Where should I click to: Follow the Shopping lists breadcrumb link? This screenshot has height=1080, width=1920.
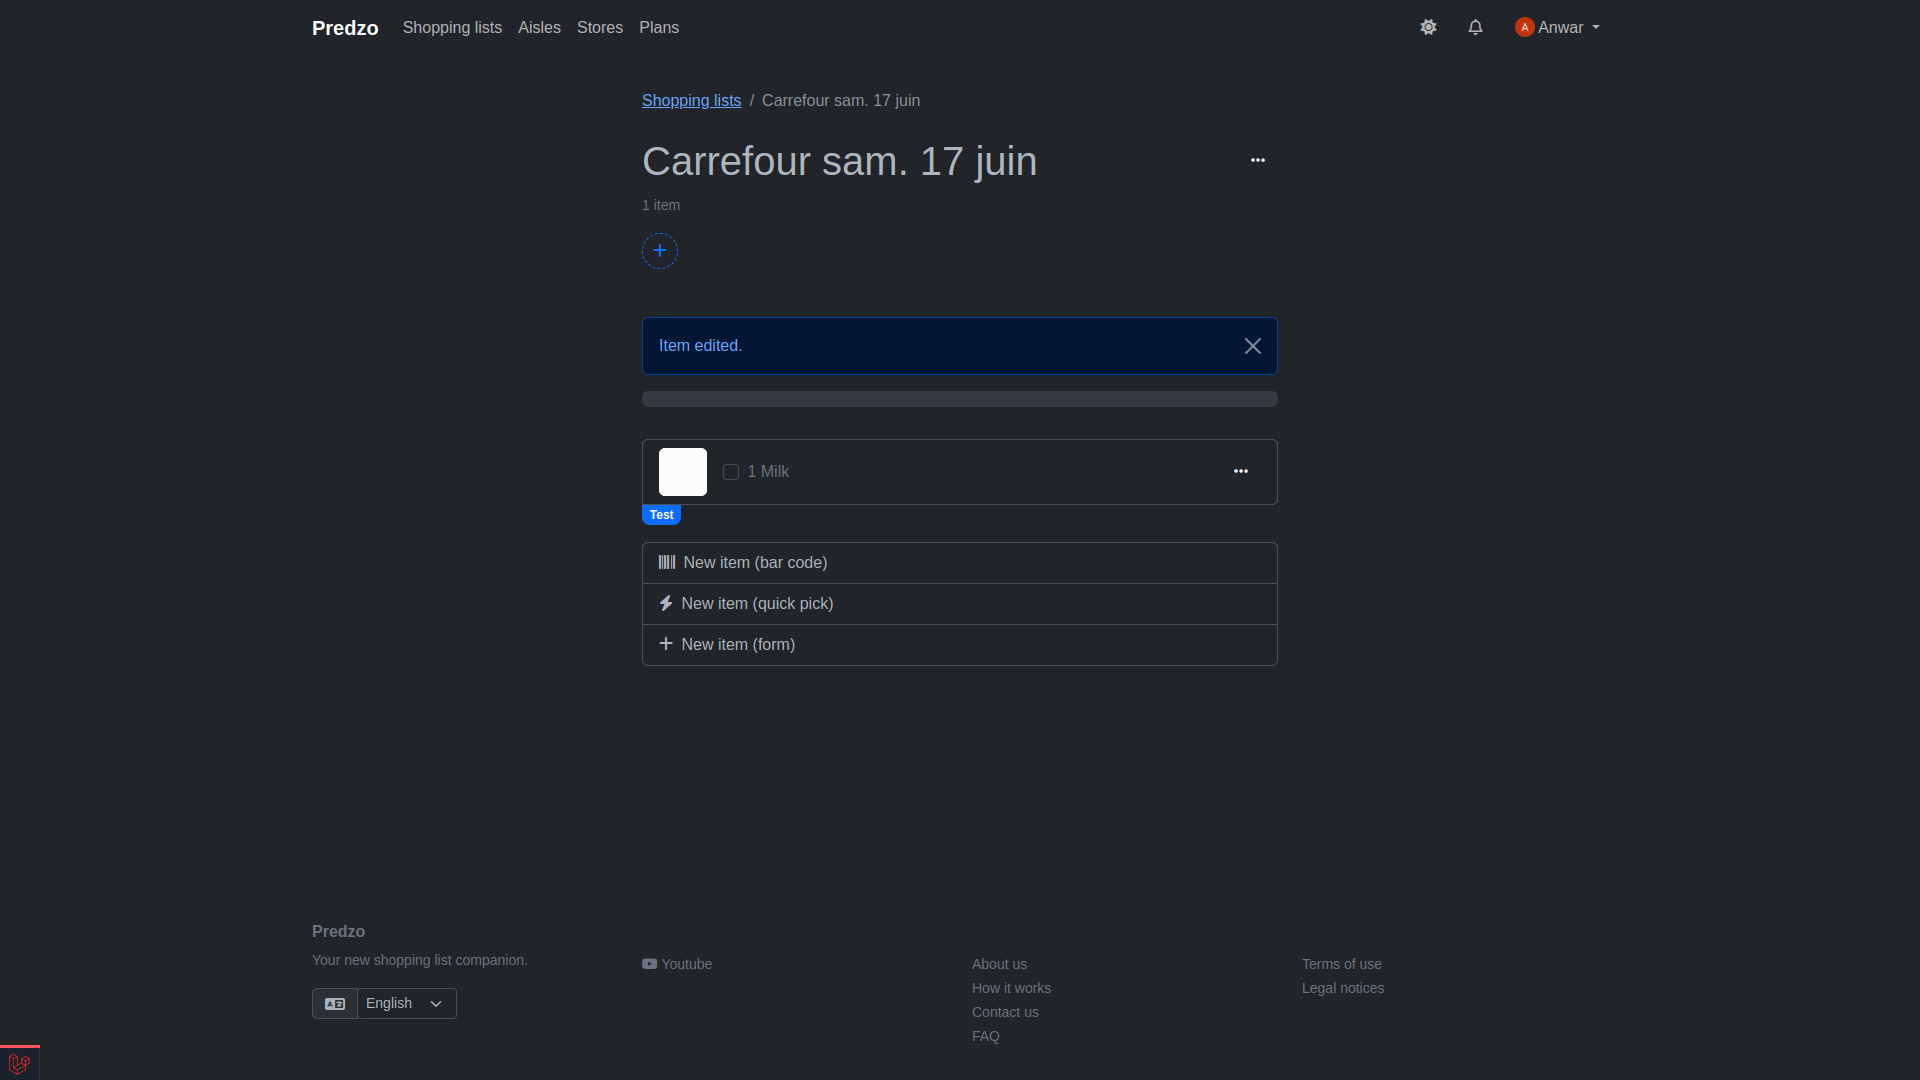click(691, 101)
